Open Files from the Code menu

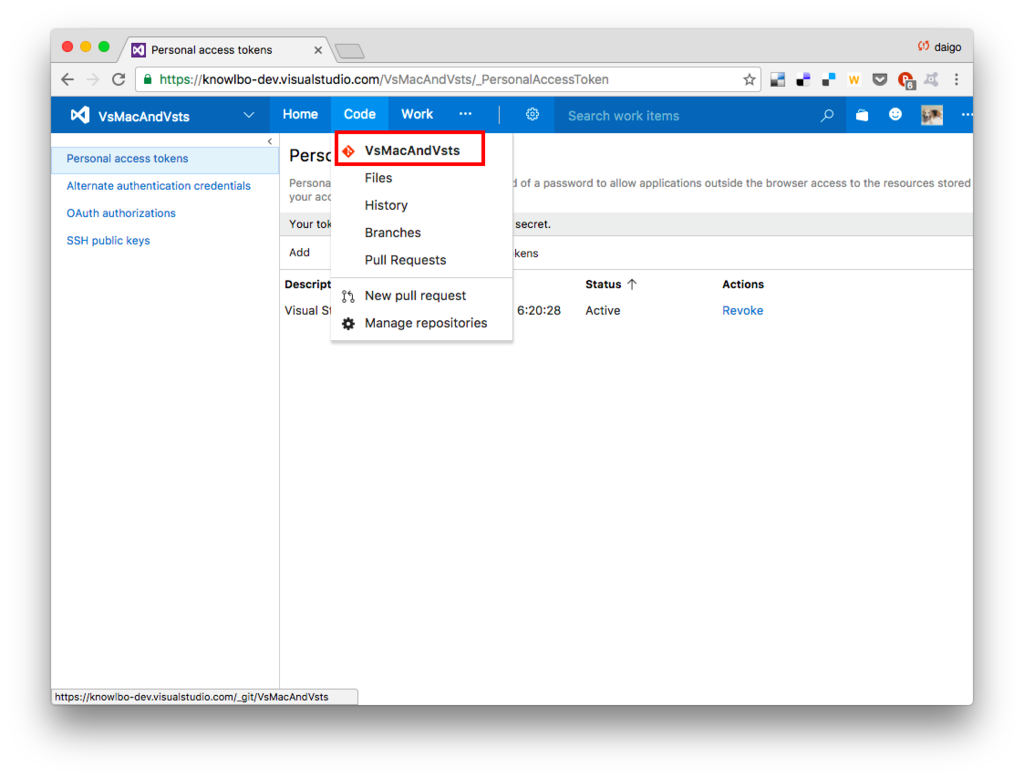click(x=378, y=178)
